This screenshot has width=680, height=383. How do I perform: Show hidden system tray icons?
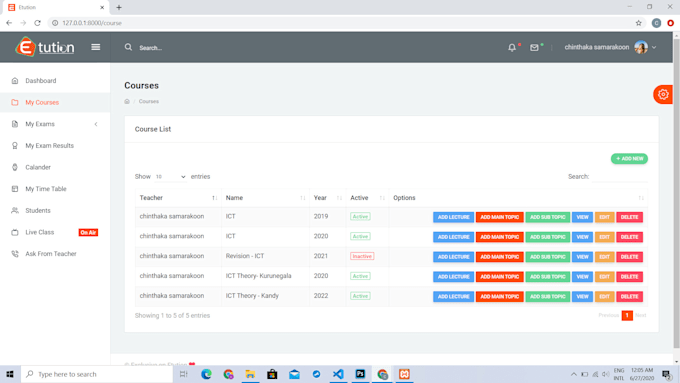point(574,374)
